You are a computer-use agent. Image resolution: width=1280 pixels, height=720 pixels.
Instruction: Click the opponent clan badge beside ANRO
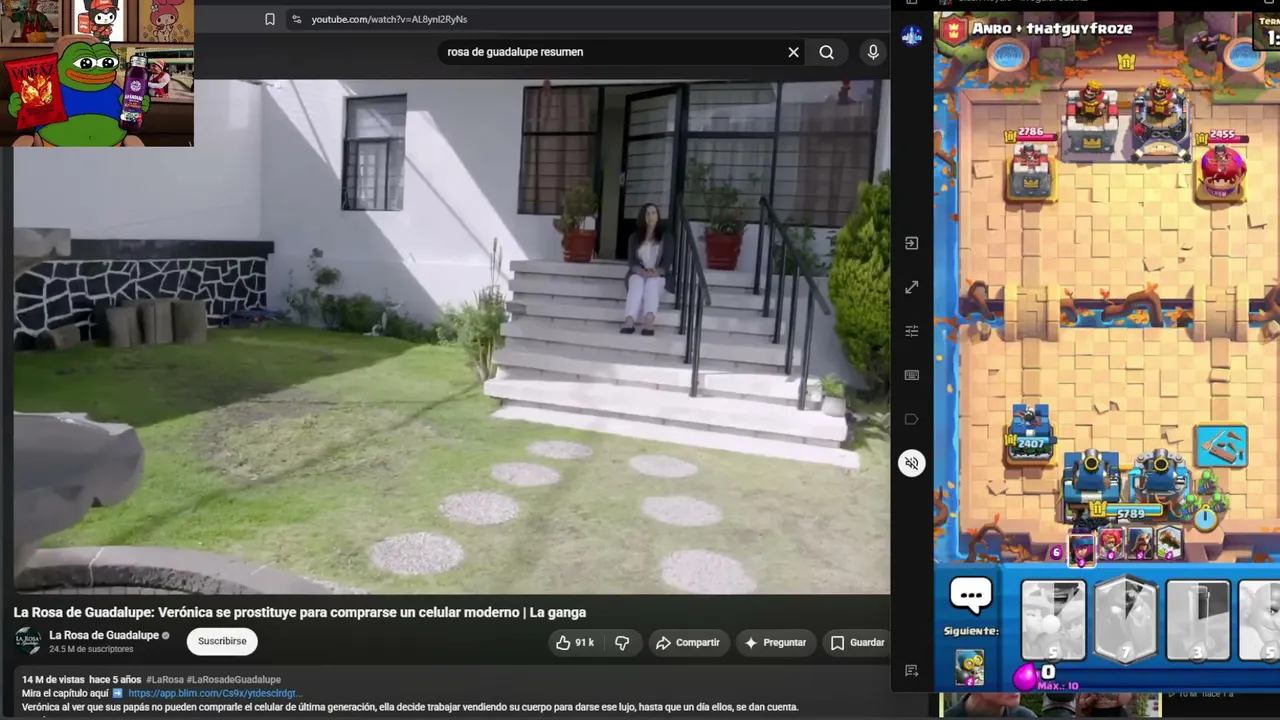pyautogui.click(x=955, y=29)
